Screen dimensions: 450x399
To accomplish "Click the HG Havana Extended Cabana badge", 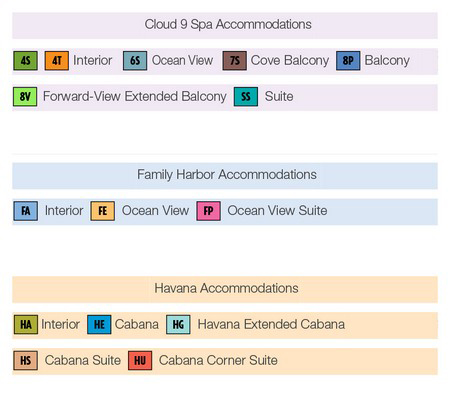I will pyautogui.click(x=178, y=324).
